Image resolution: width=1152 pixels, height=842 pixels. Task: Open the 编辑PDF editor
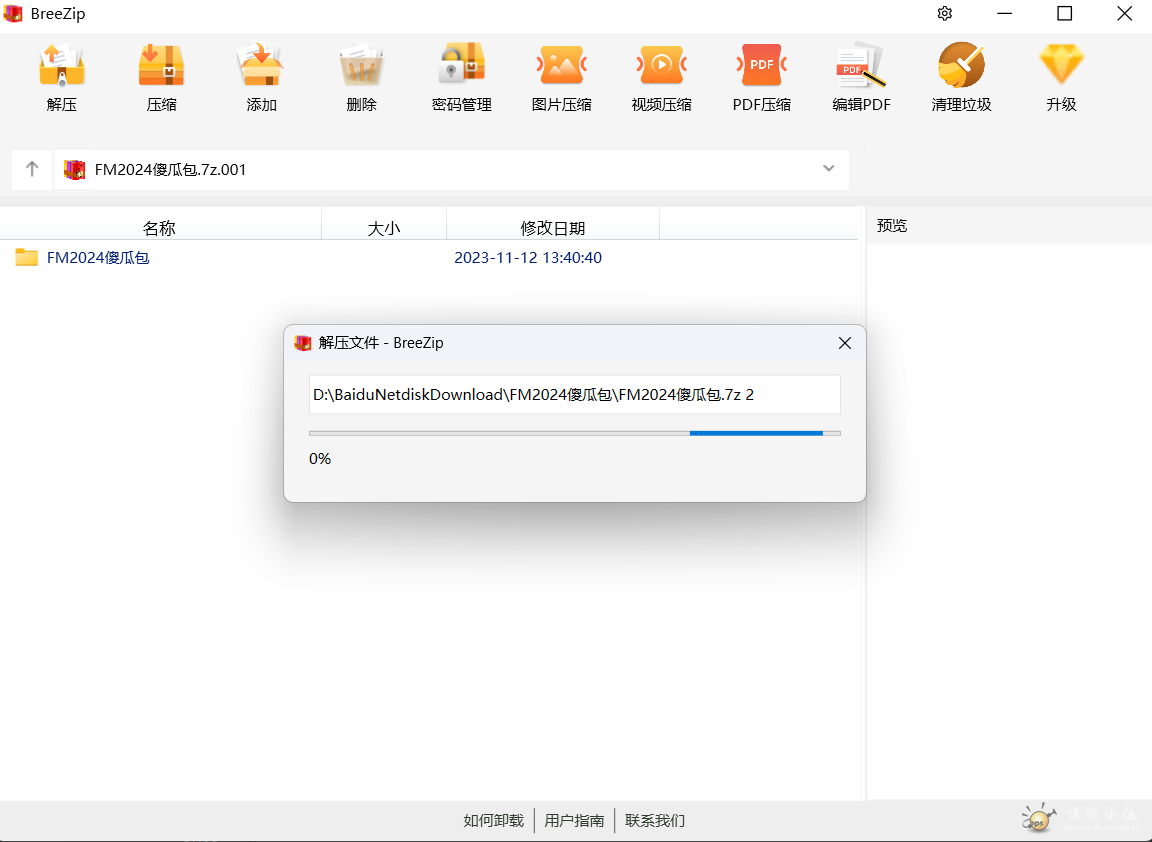(x=861, y=66)
